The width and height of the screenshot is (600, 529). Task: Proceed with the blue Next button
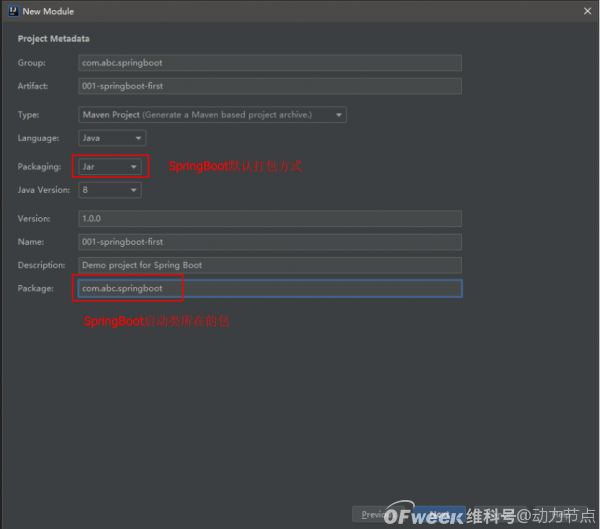point(440,515)
